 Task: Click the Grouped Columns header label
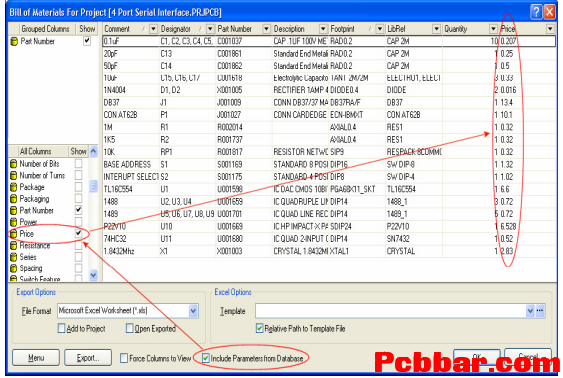pyautogui.click(x=45, y=29)
